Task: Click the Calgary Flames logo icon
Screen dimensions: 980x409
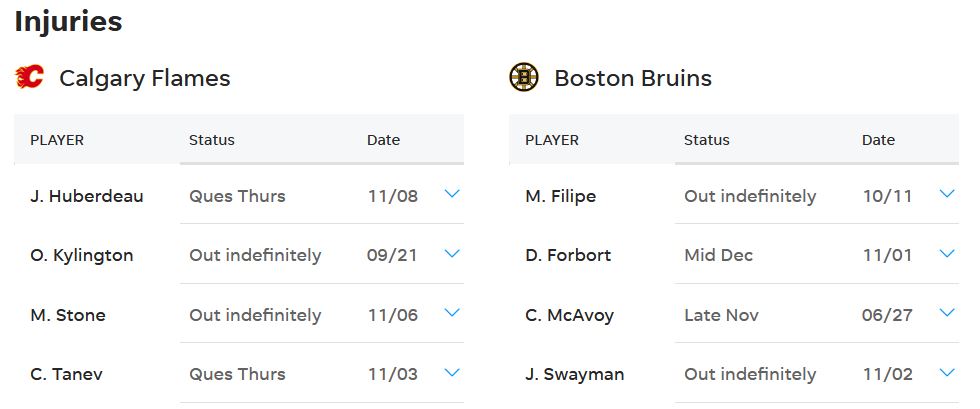Action: 30,78
